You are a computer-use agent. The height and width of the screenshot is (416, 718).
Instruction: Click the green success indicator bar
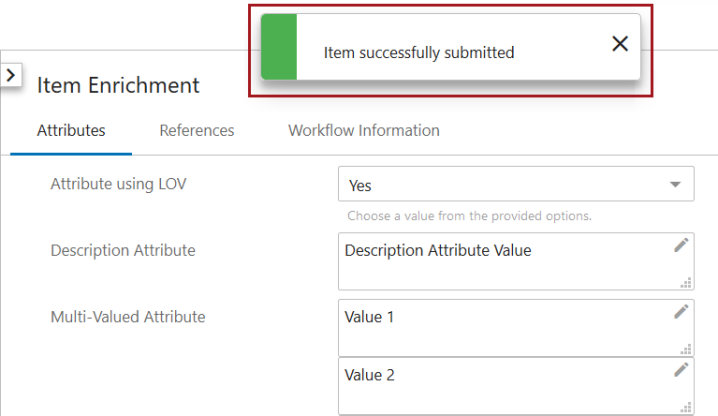[x=279, y=47]
